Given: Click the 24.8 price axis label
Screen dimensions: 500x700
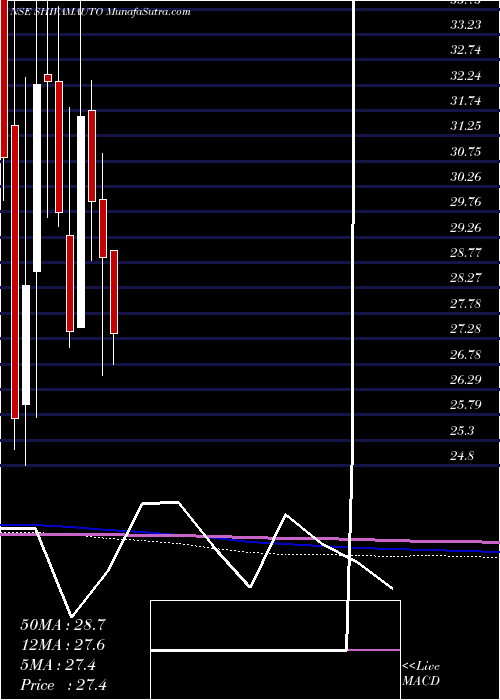Looking at the screenshot, I should pos(462,456).
